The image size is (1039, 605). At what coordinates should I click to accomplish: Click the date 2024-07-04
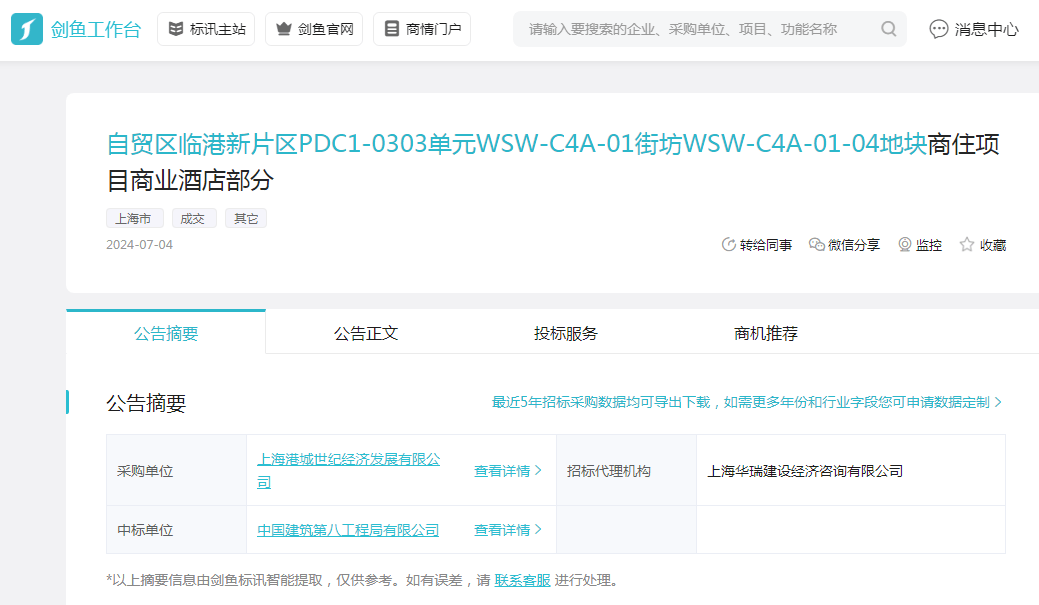point(139,245)
